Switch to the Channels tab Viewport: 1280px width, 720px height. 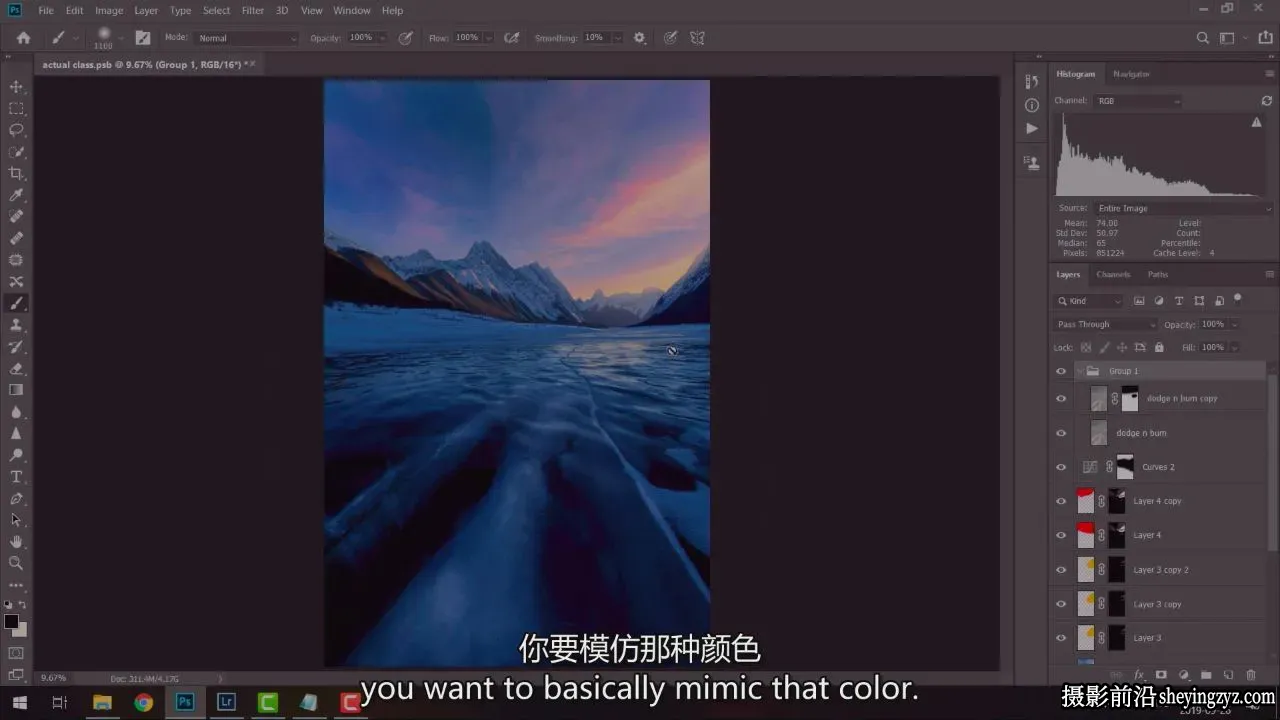(1113, 274)
